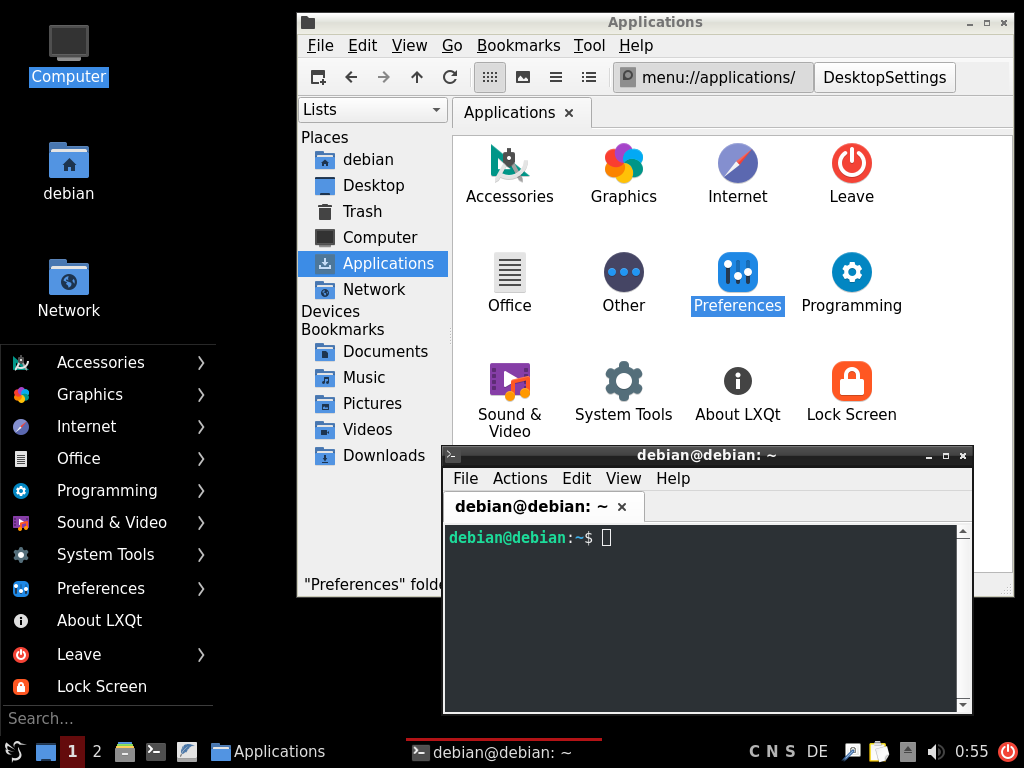Open the clipboard manager in the tray
This screenshot has height=768, width=1024.
click(x=879, y=751)
